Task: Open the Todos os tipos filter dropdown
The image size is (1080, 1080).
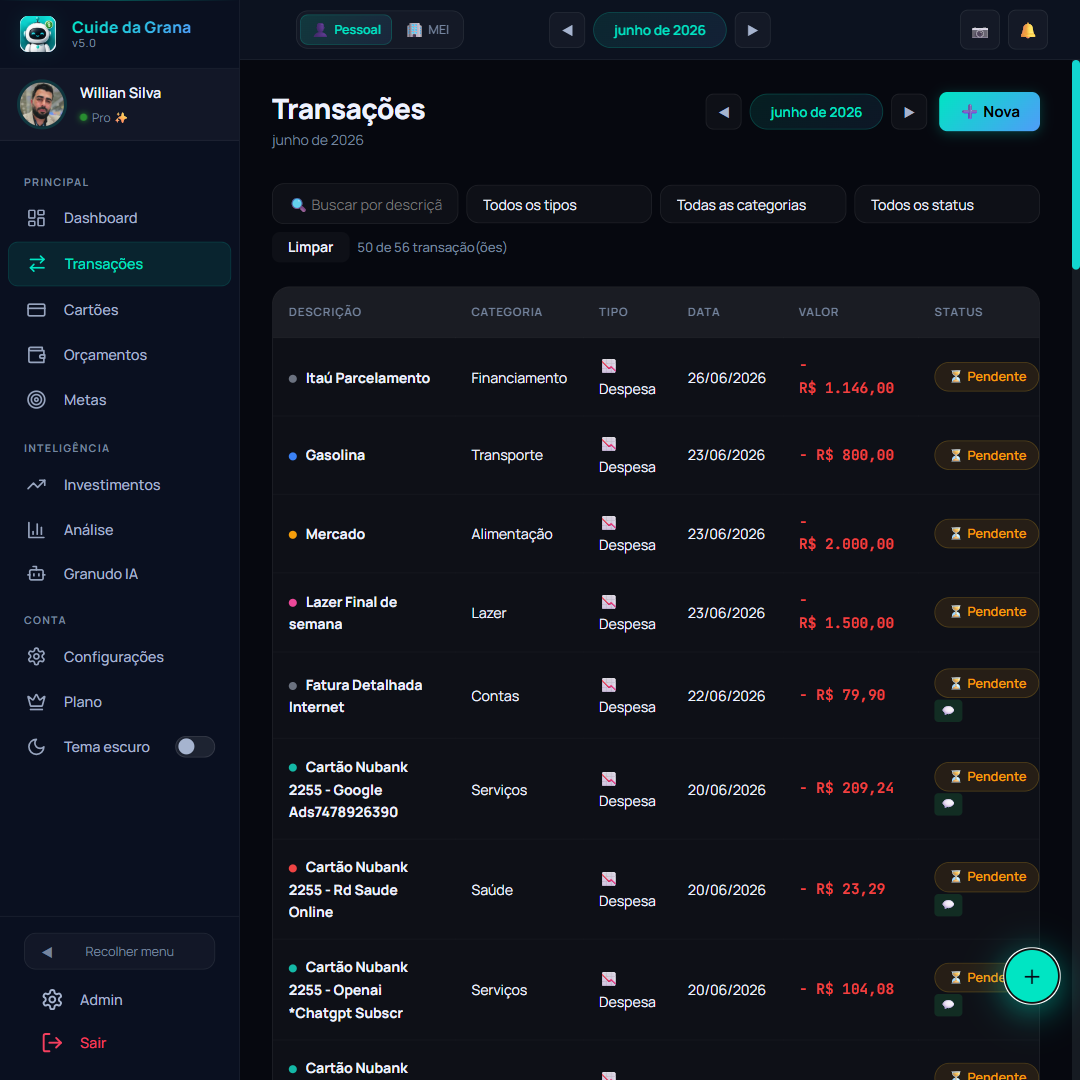Action: pos(559,205)
